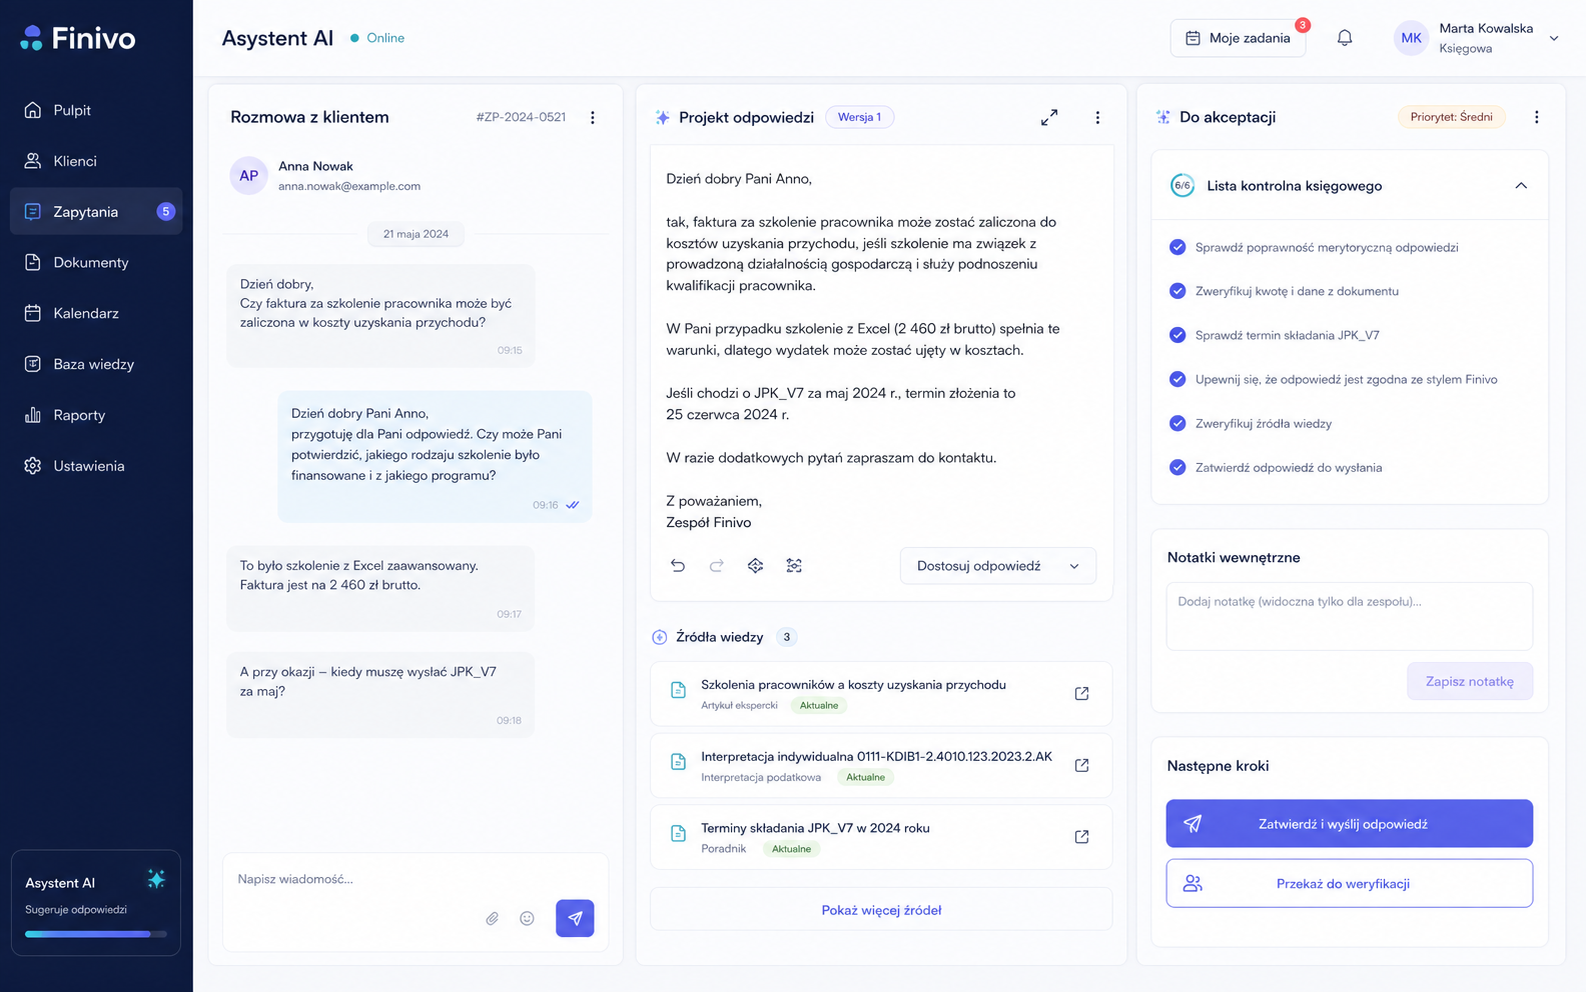Click Pokaż więcej źródeł
This screenshot has width=1586, height=992.
pyautogui.click(x=881, y=910)
